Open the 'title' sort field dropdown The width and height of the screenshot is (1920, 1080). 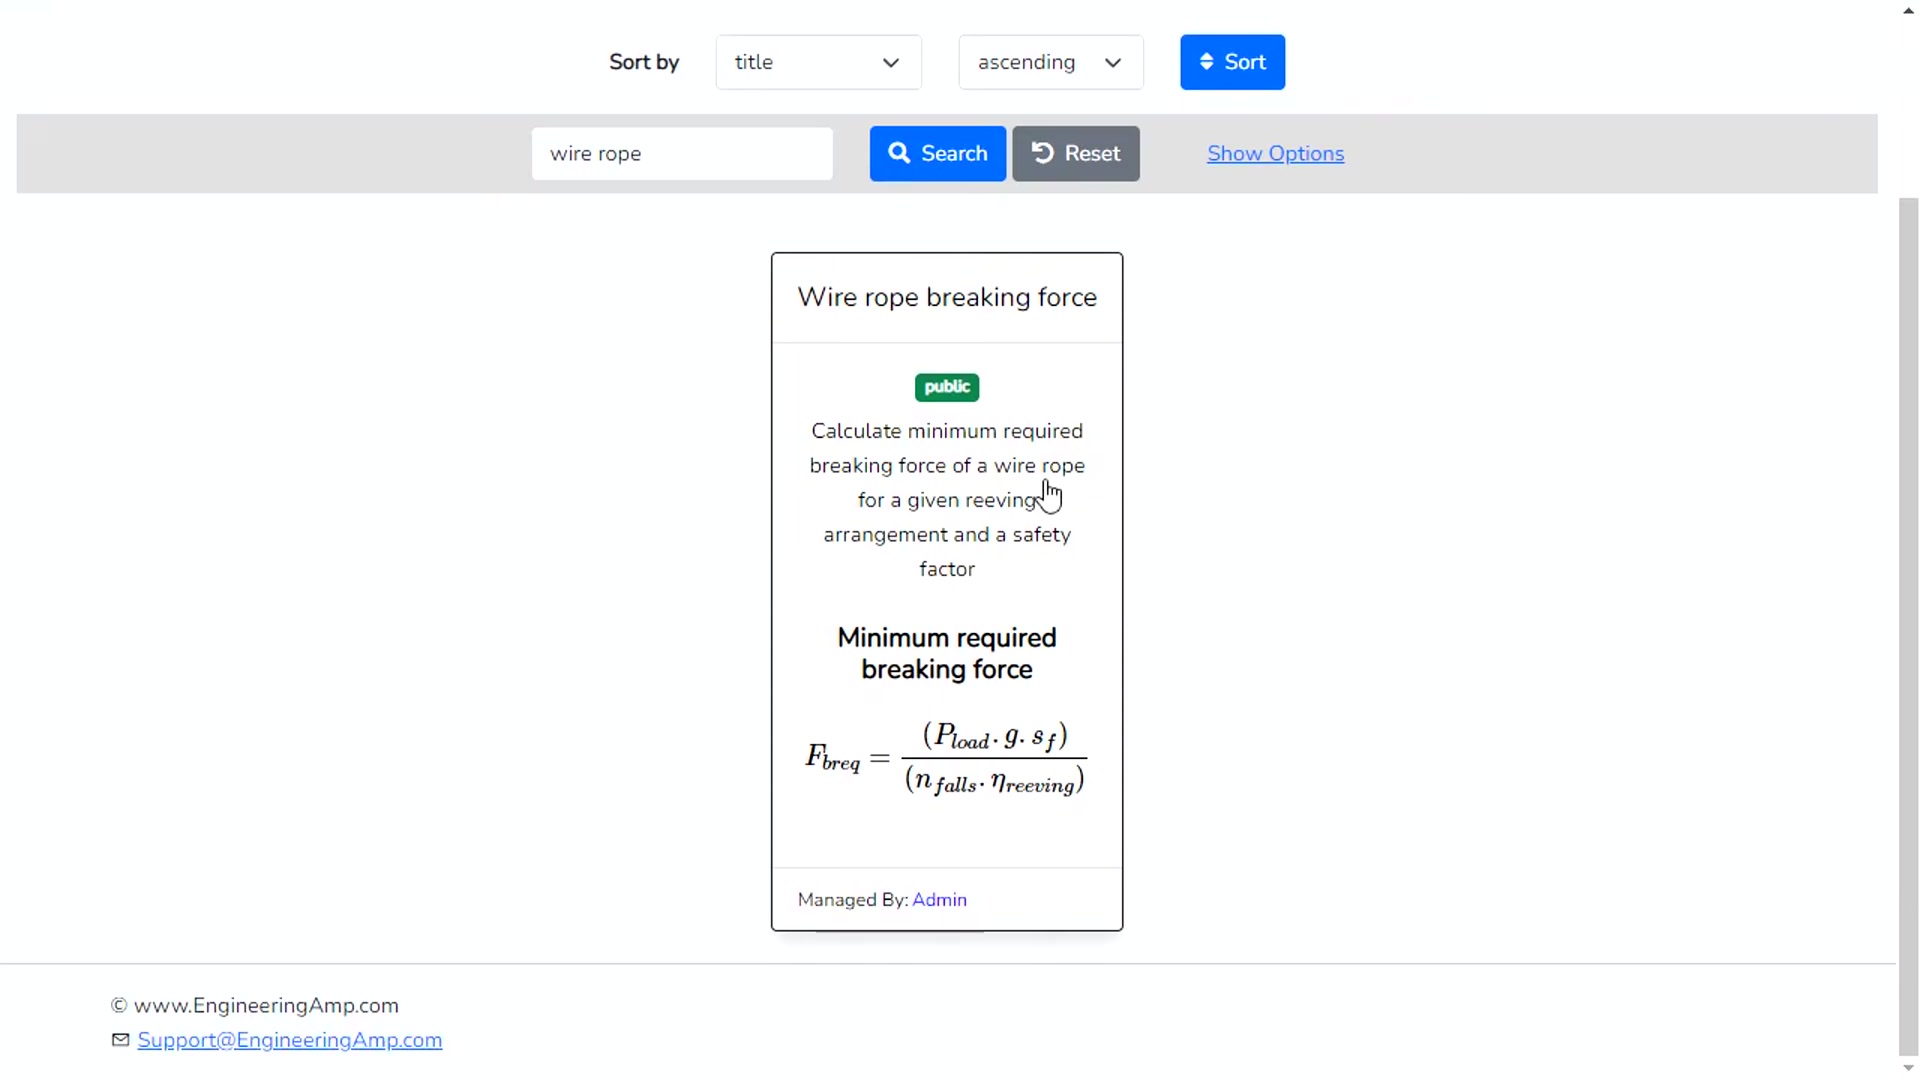pyautogui.click(x=818, y=62)
